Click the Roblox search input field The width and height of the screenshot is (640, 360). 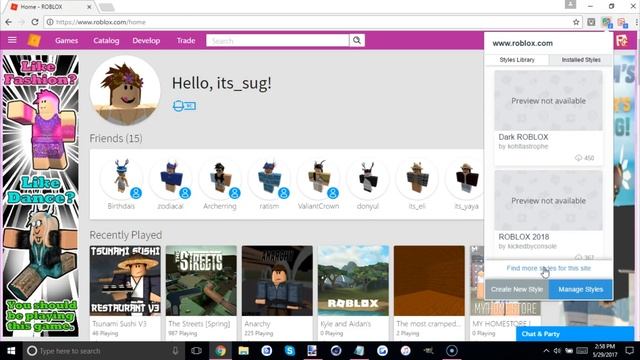[x=278, y=40]
